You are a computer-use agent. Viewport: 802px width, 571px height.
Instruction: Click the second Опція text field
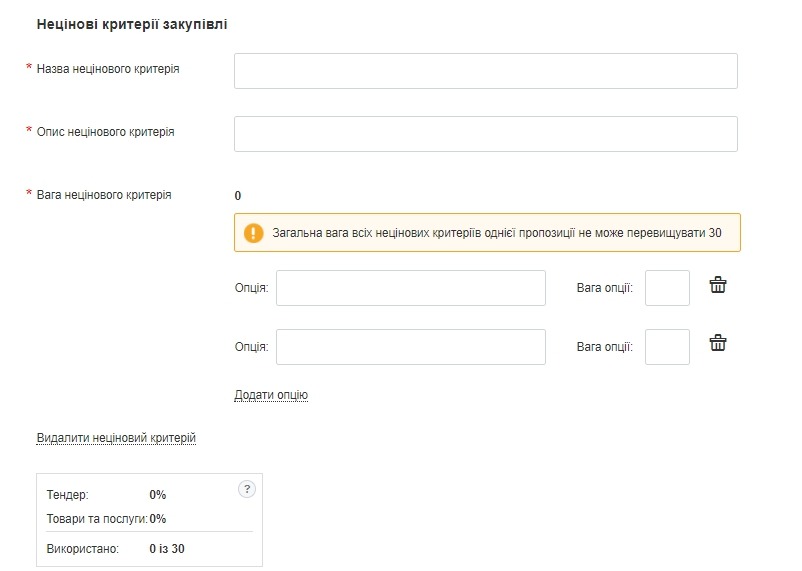click(410, 347)
